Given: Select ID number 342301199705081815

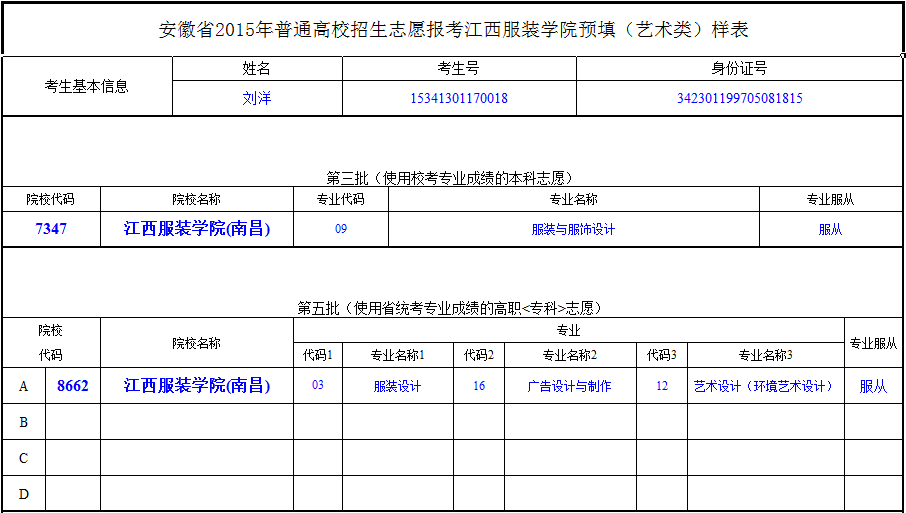Looking at the screenshot, I should [x=739, y=98].
